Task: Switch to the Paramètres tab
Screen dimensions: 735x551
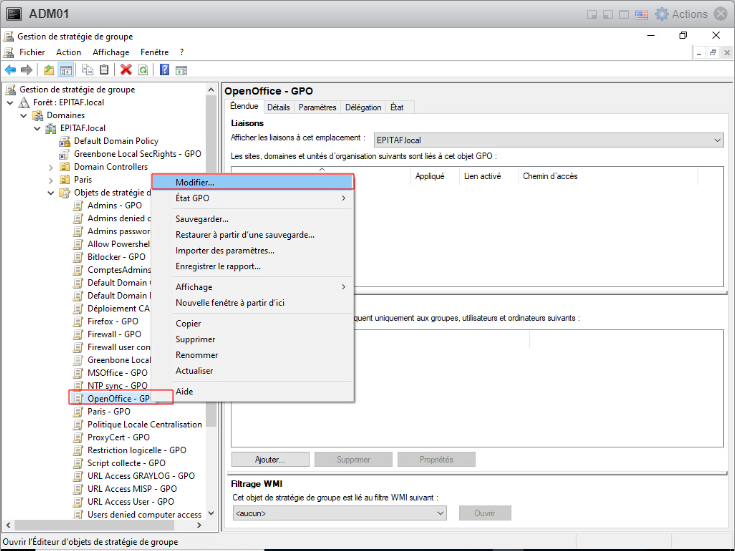Action: click(x=317, y=107)
